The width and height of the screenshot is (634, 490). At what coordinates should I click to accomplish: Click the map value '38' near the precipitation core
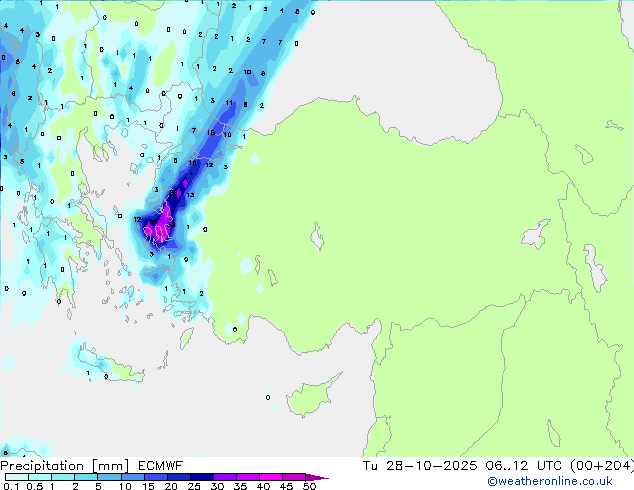[173, 192]
